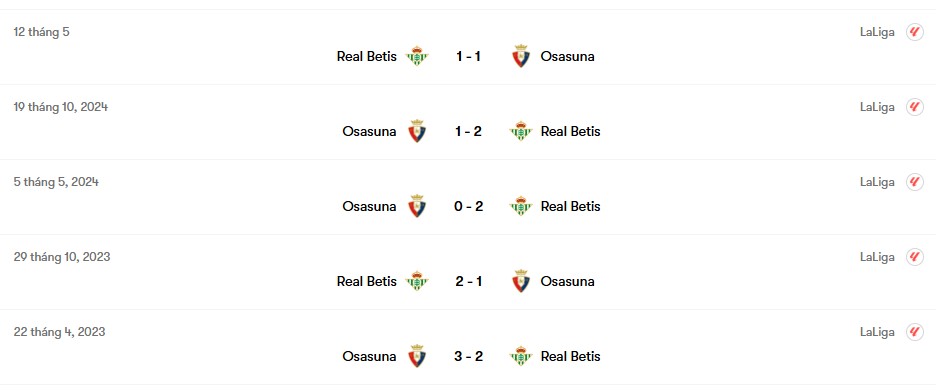Open the 1 - 2 Osasuna vs Real Betis result
The image size is (936, 390).
pyautogui.click(x=469, y=131)
